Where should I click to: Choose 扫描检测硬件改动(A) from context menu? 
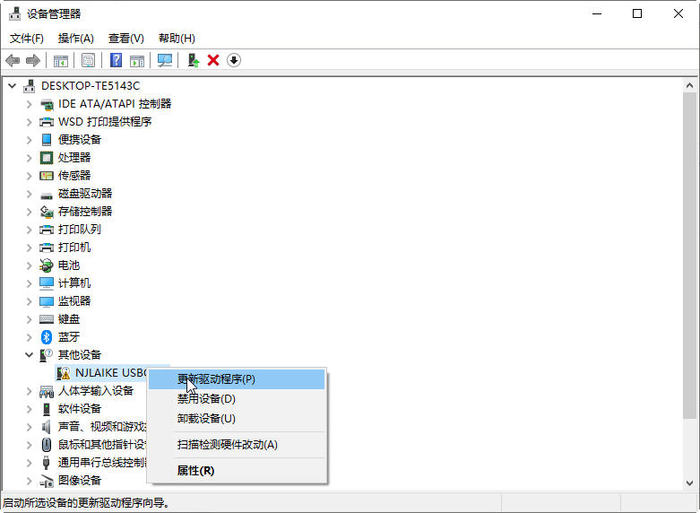pyautogui.click(x=237, y=445)
